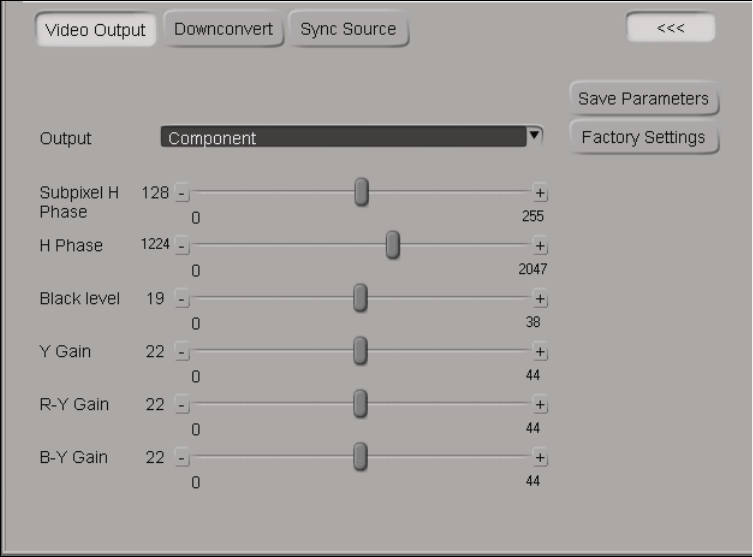Click the plus button for Subpixel H Phase
Screen dimensions: 753x557
click(x=541, y=193)
